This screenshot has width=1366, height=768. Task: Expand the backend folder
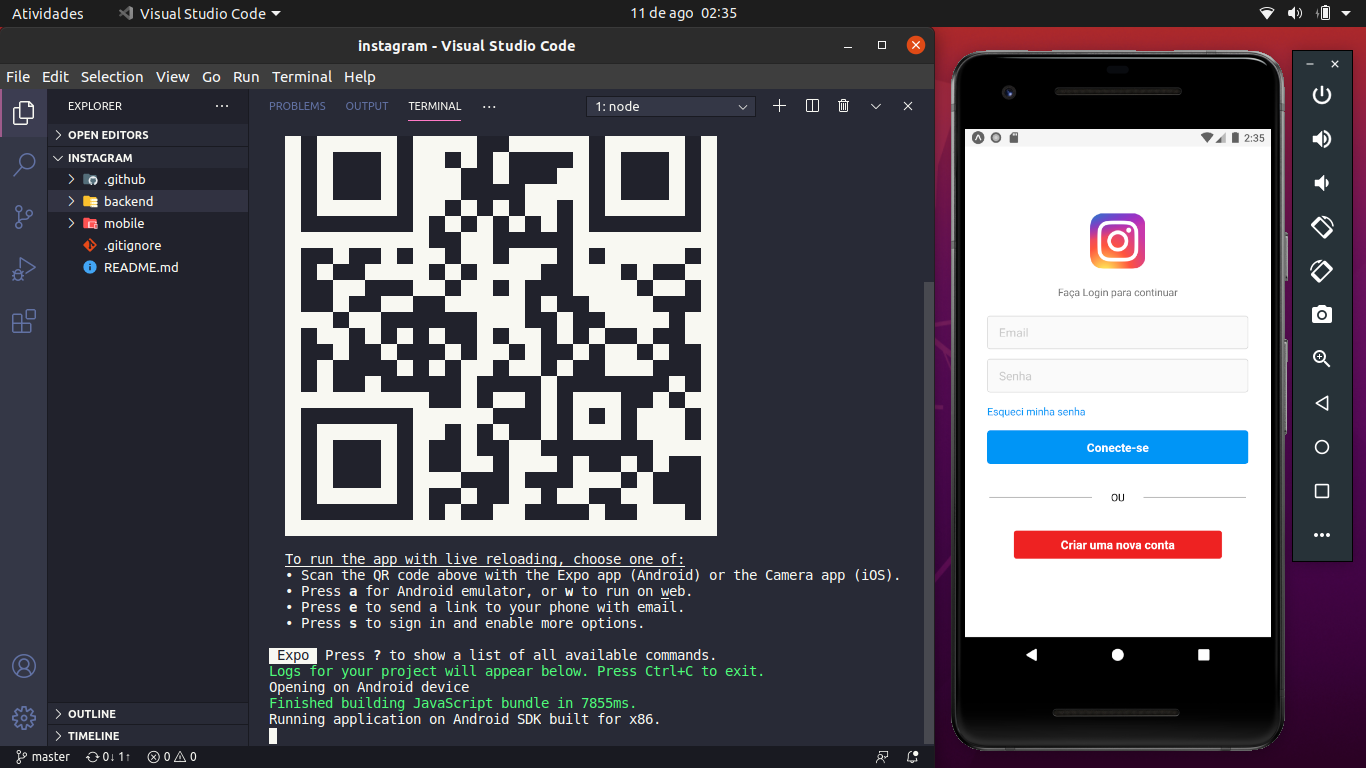pos(148,201)
